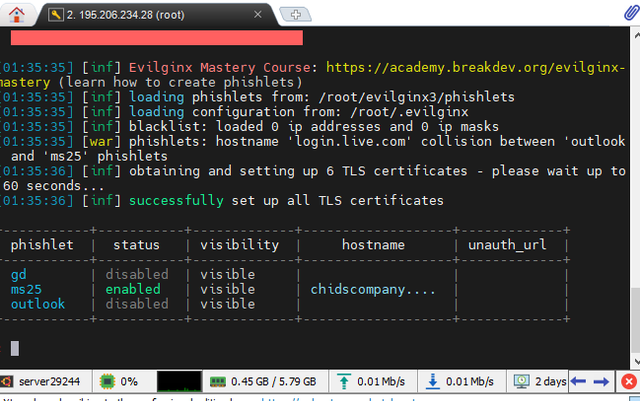The height and width of the screenshot is (401, 640).
Task: Click the ms25 phishlet name
Action: coord(26,289)
